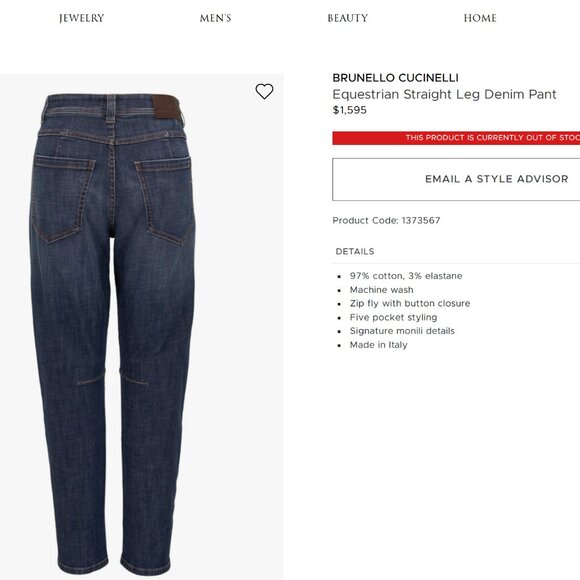Click the Zip fly with button closure line
The width and height of the screenshot is (580, 580).
tap(410, 303)
